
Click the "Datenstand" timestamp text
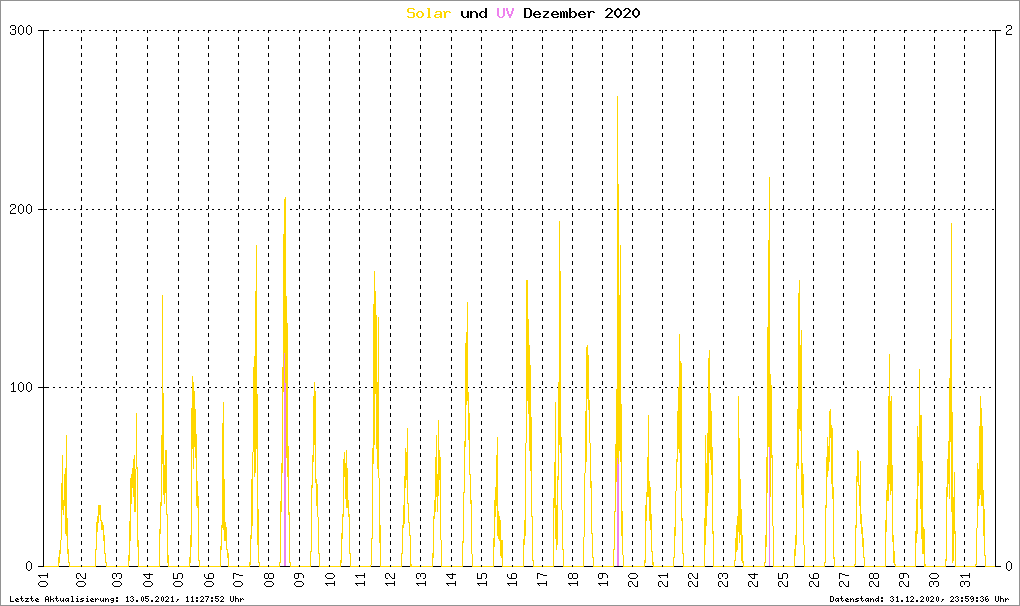tap(919, 599)
